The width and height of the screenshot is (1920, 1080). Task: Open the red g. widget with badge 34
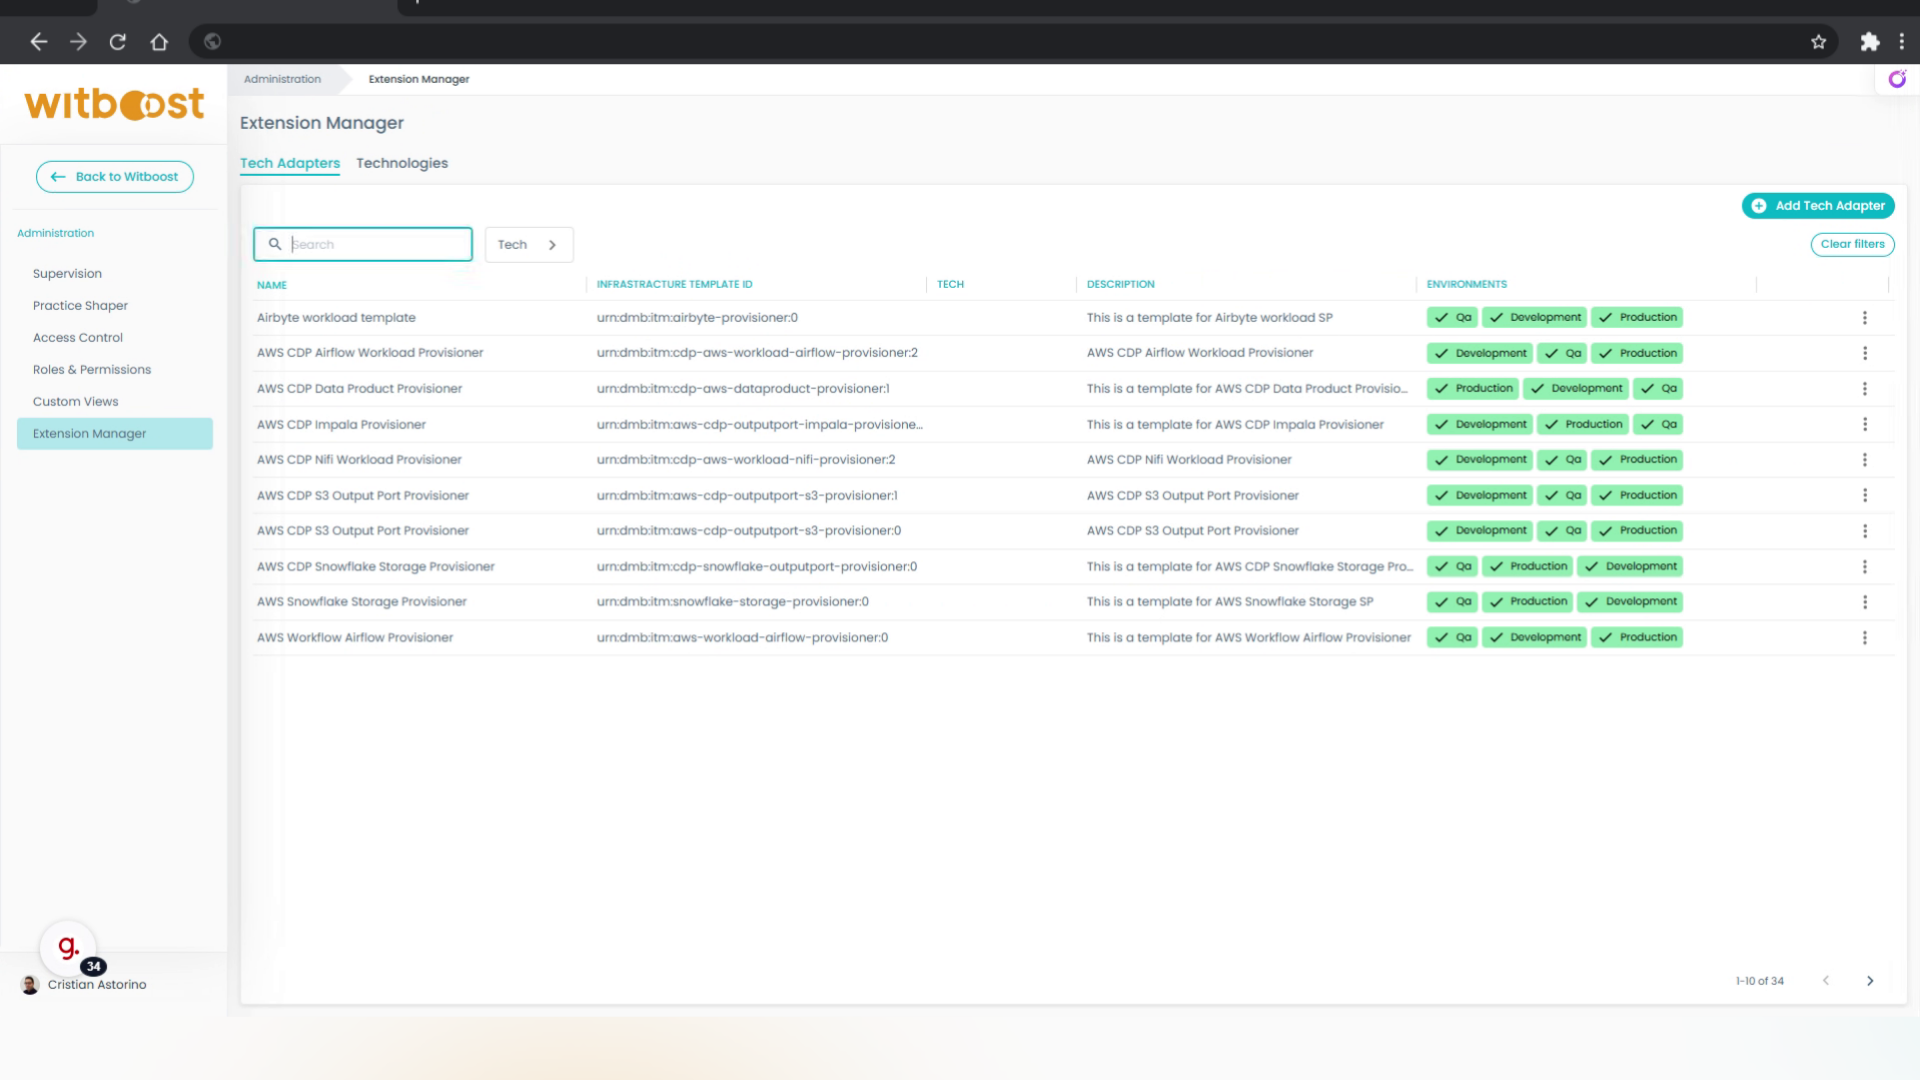pyautogui.click(x=68, y=947)
